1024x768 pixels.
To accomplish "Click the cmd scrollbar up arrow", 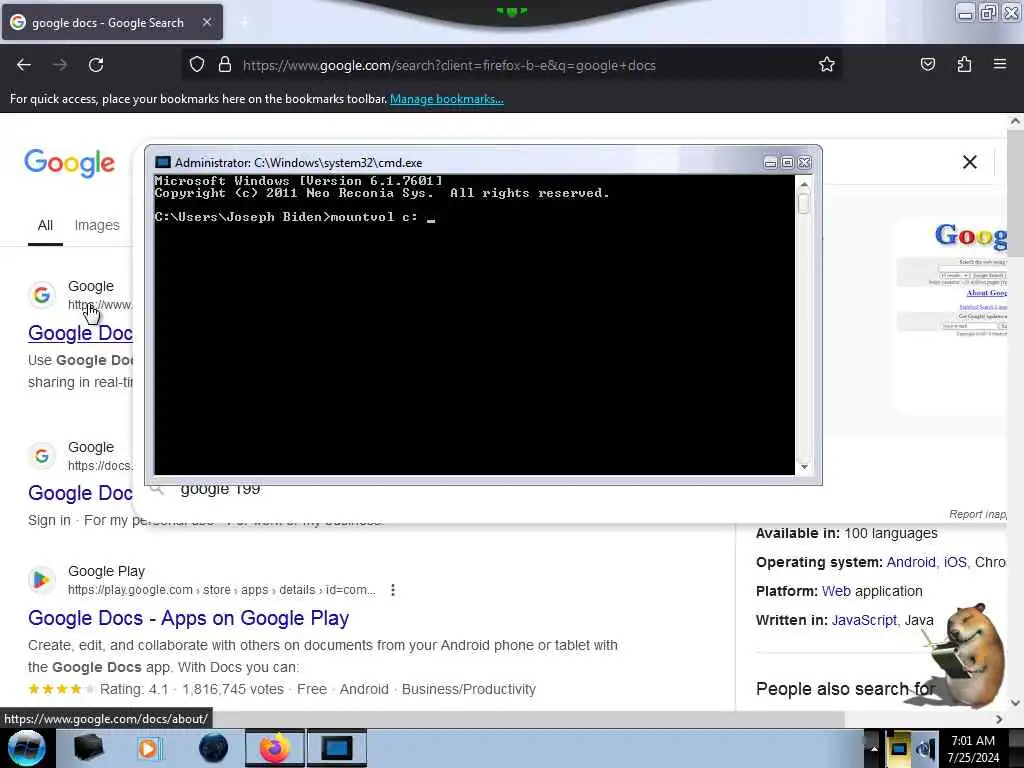I will tap(804, 185).
